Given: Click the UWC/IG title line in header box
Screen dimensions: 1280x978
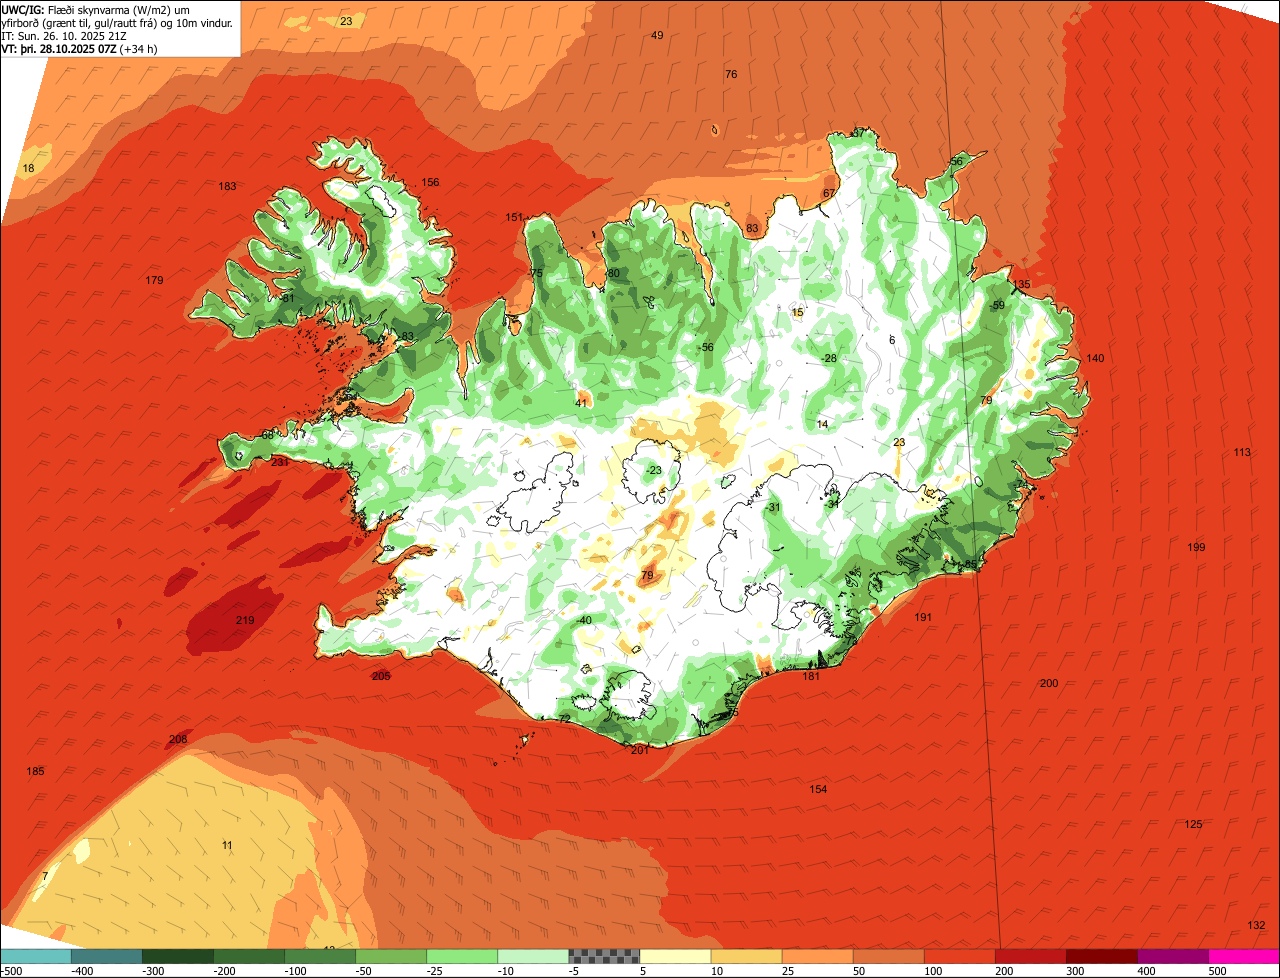Looking at the screenshot, I should tap(96, 9).
